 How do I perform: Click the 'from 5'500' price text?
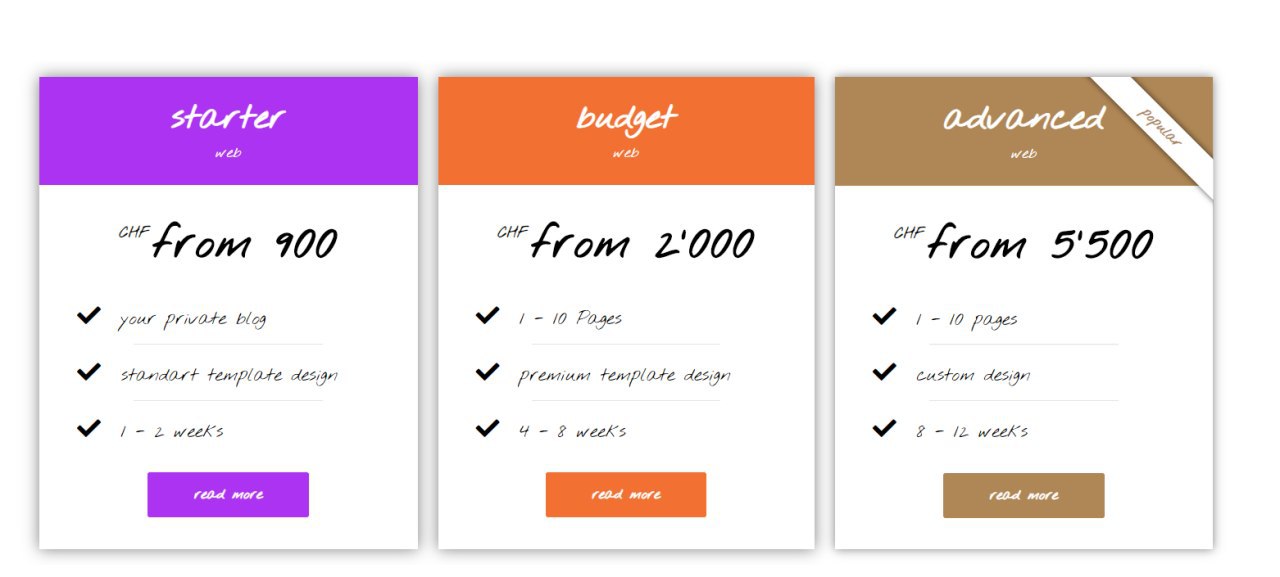pyautogui.click(x=1040, y=244)
